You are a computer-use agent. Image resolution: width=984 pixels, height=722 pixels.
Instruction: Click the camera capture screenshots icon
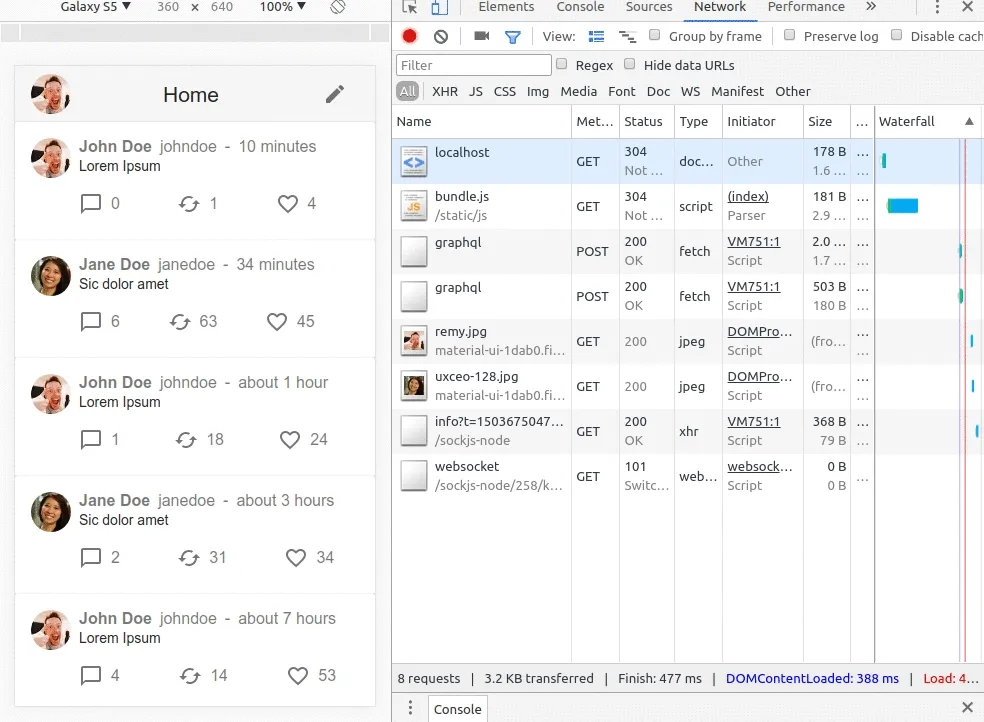tap(481, 36)
